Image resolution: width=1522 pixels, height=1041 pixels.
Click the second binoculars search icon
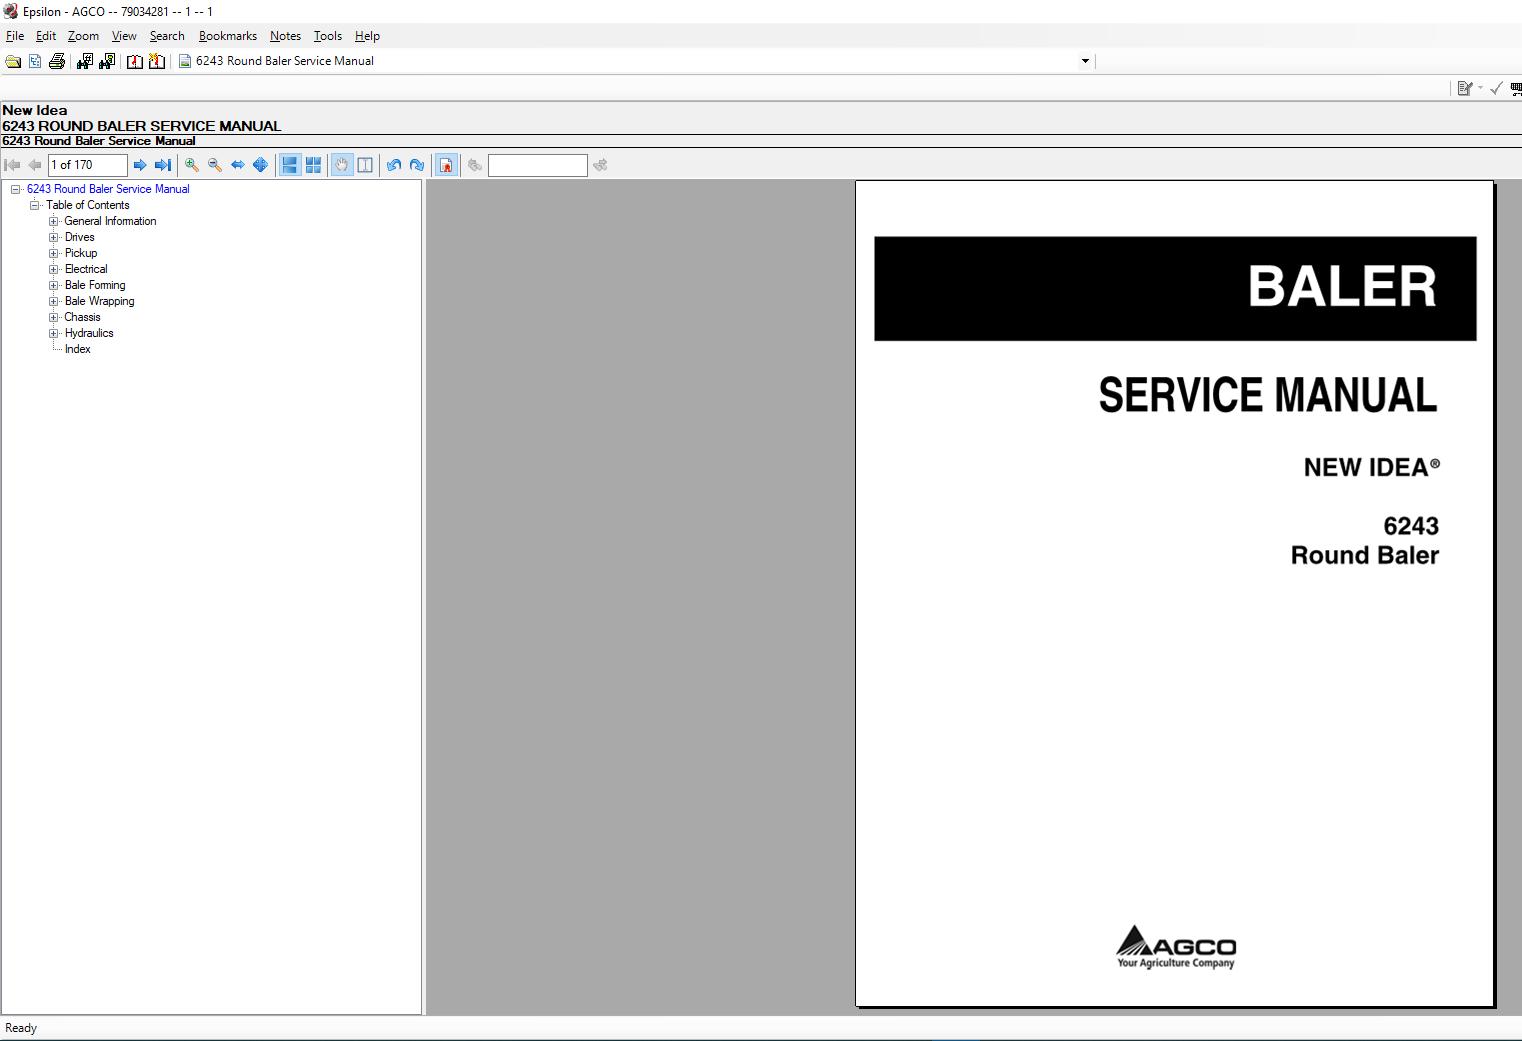(x=107, y=61)
